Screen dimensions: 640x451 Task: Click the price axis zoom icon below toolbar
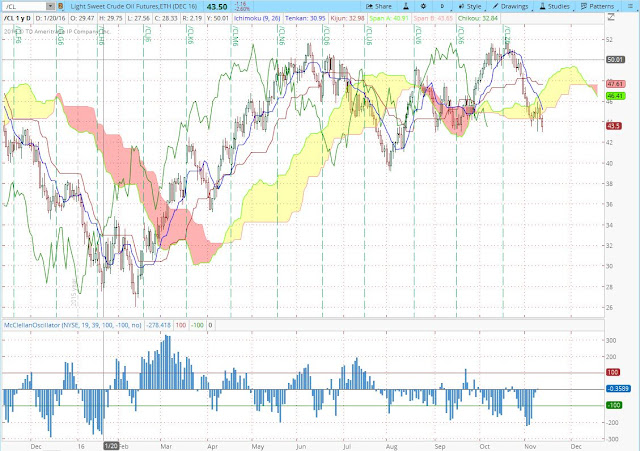611,17
